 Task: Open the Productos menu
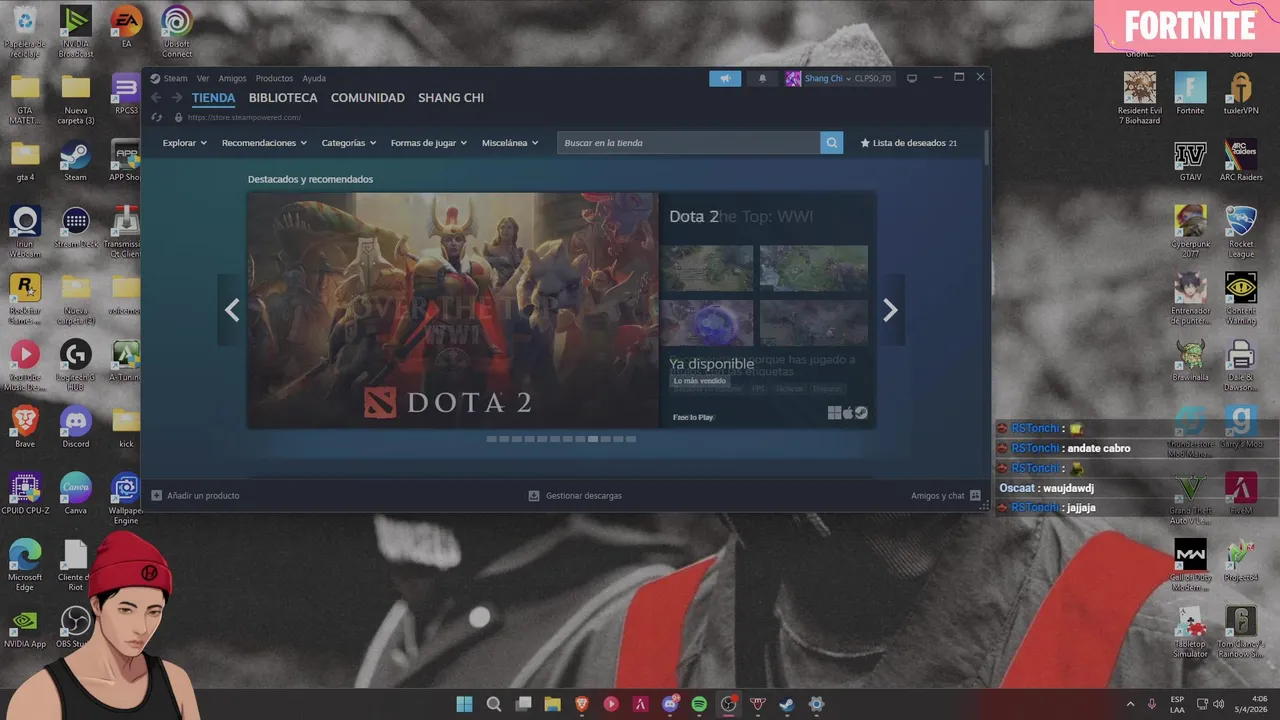tap(274, 78)
